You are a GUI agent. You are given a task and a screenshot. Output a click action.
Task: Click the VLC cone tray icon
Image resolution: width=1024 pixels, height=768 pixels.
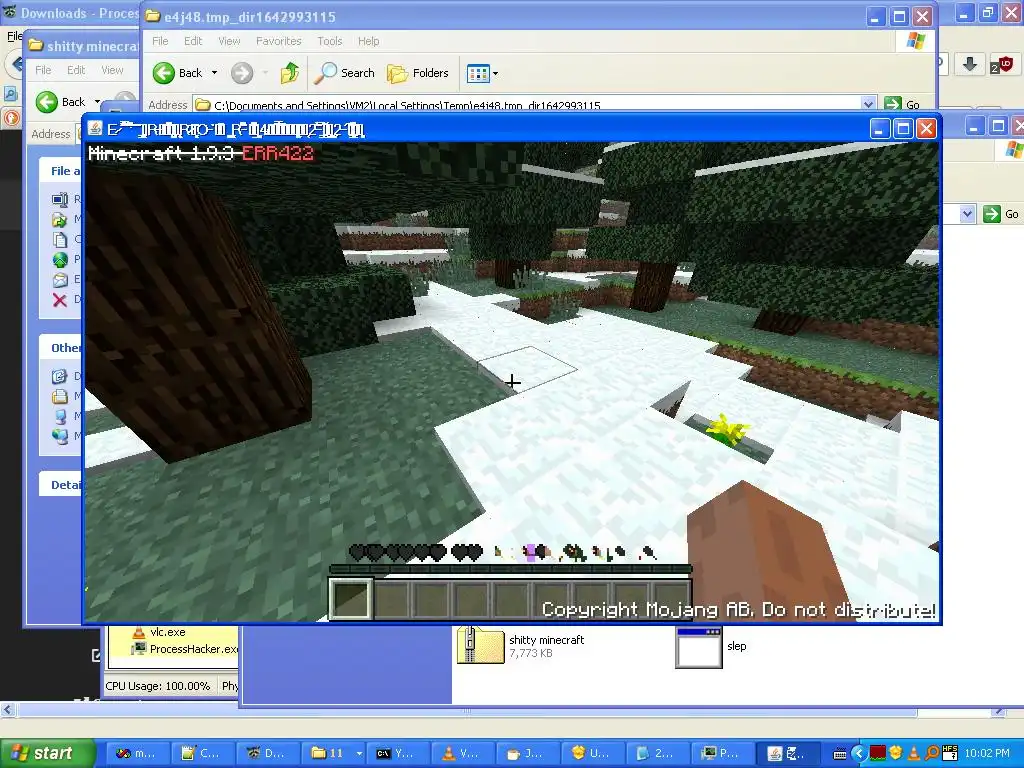[x=914, y=754]
